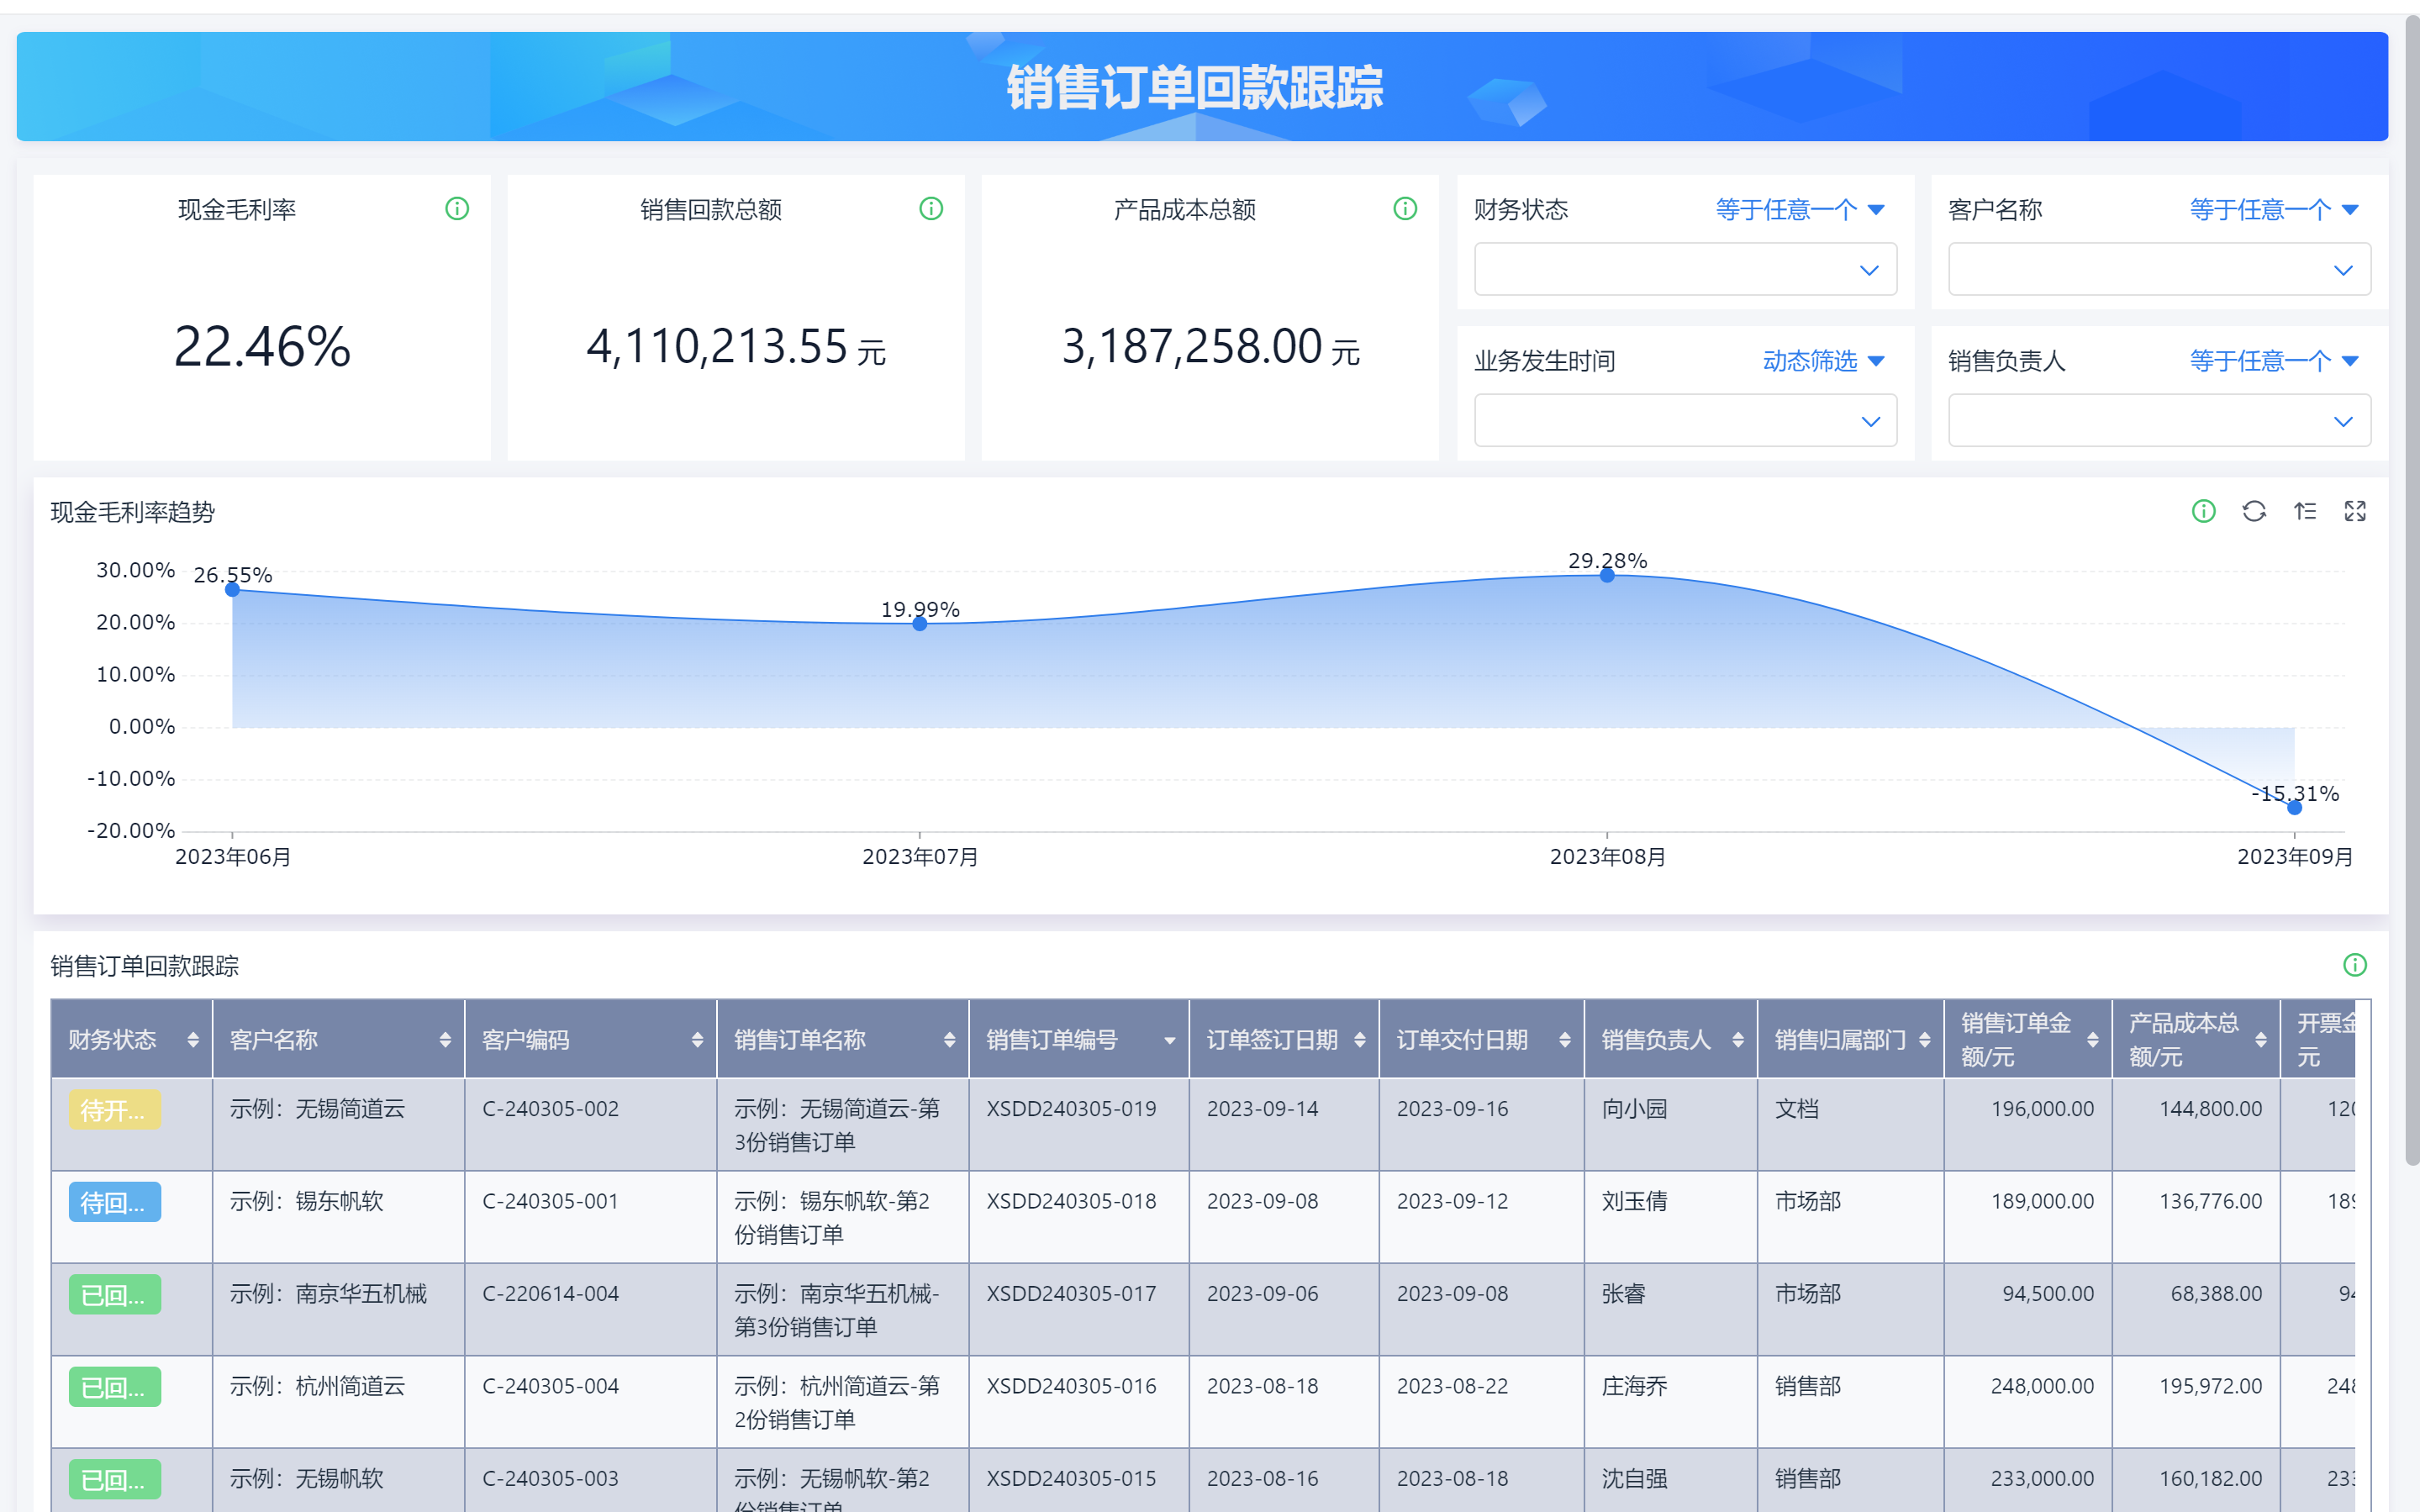Refresh the 现金毛利率趋势 chart

pyautogui.click(x=2254, y=512)
